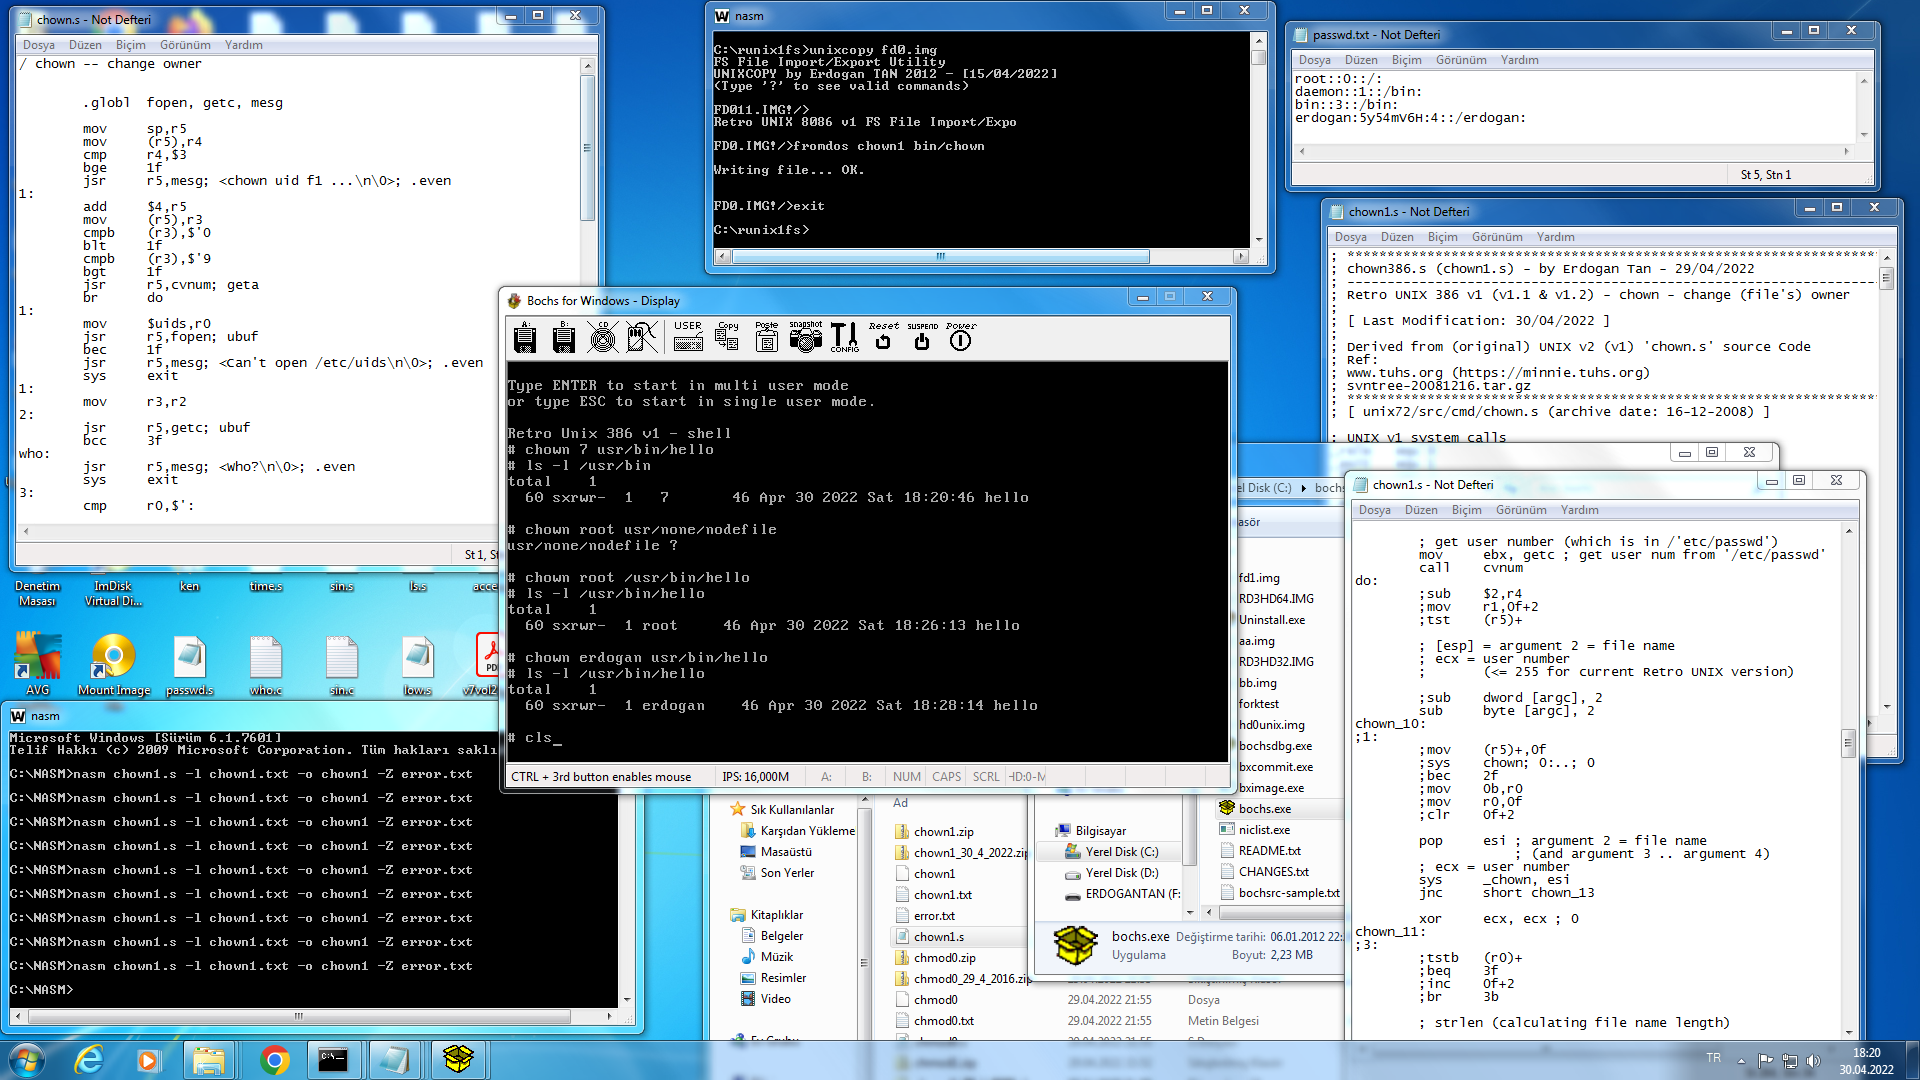Select the sin.c desktop file icon
1920x1080 pixels.
342,664
